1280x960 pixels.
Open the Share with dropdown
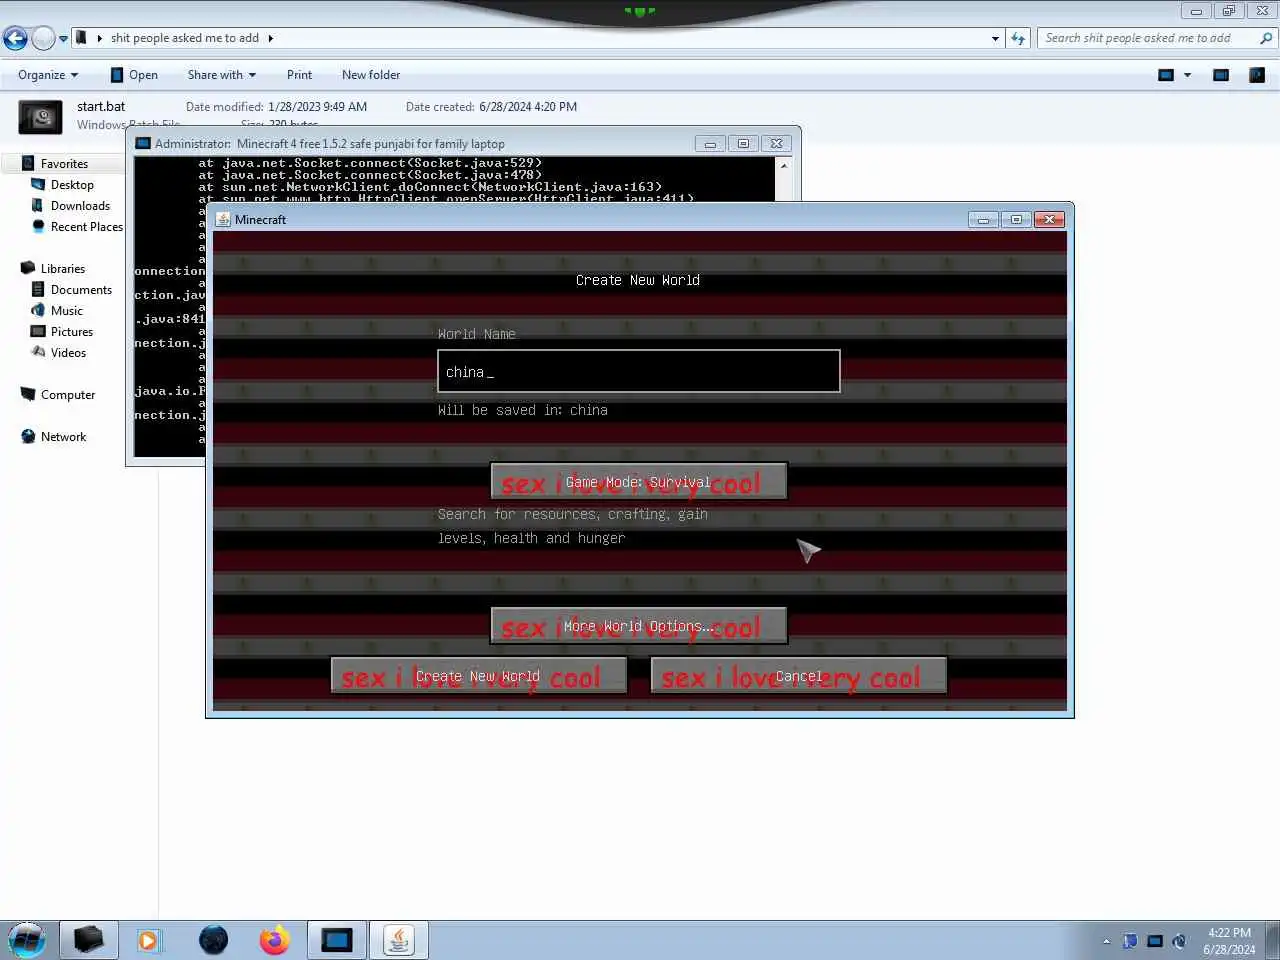pos(221,75)
